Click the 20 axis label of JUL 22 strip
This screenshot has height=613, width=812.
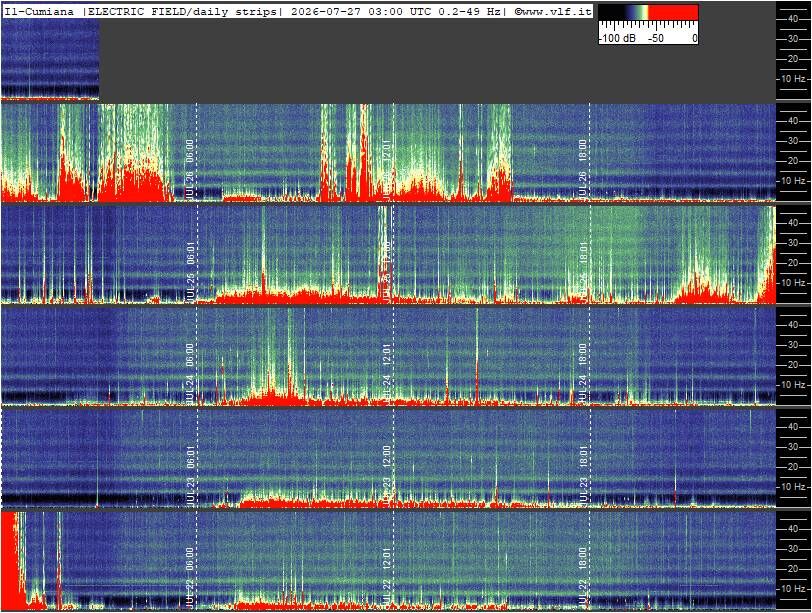click(792, 569)
